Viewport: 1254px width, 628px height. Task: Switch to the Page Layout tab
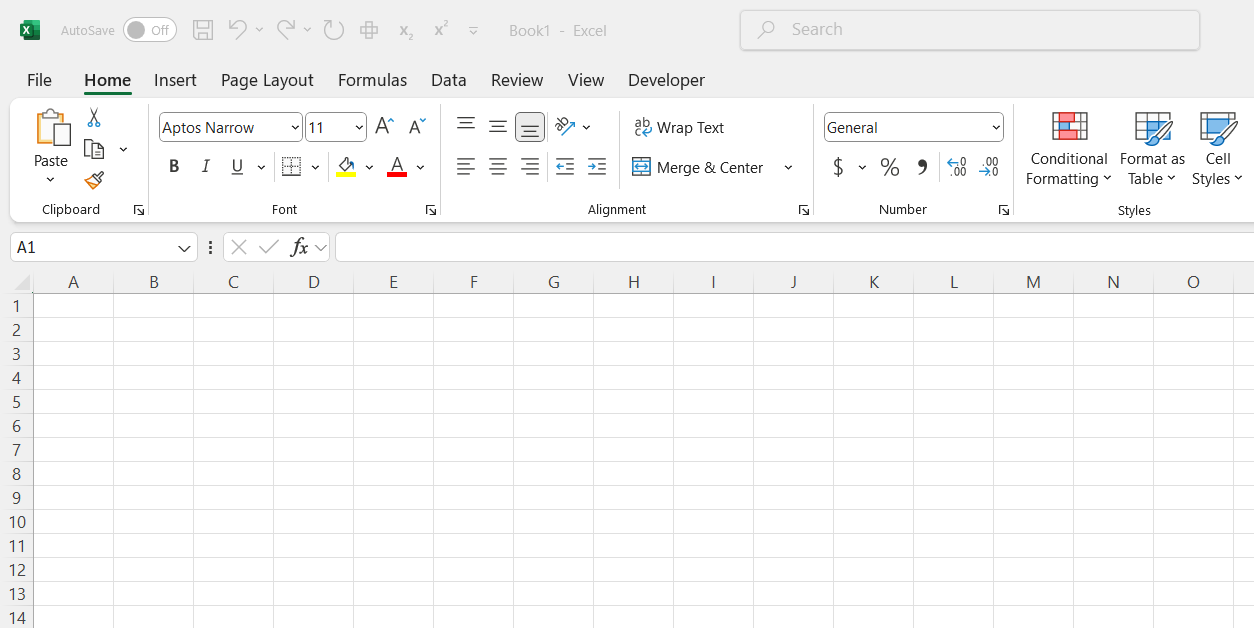pos(267,80)
